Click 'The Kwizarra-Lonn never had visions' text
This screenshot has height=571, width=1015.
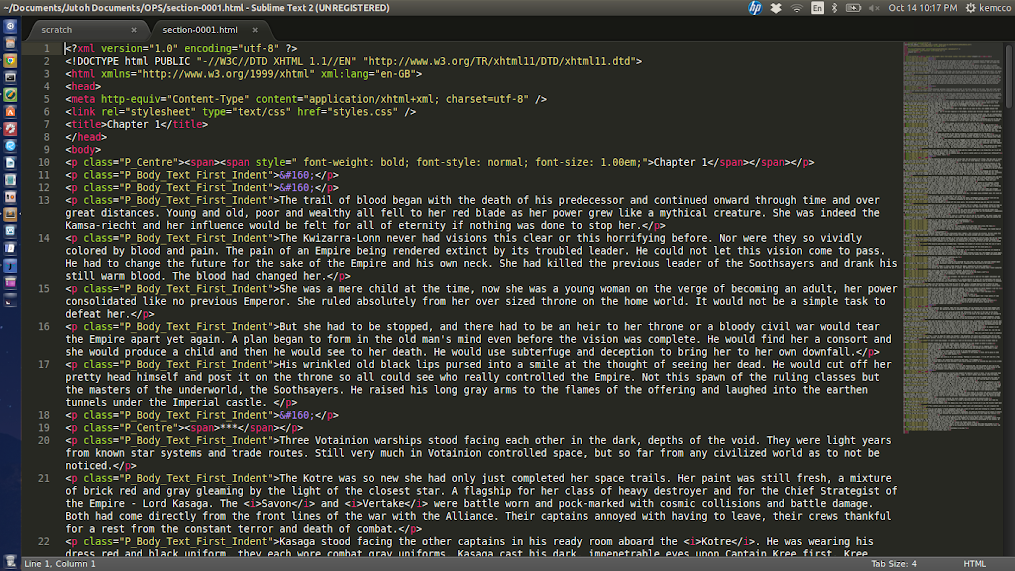383,238
